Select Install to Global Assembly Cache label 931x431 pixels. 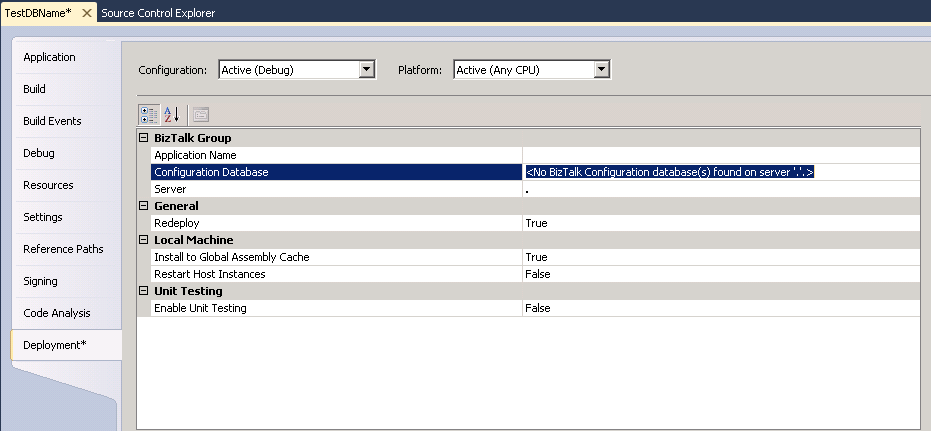(x=337, y=257)
